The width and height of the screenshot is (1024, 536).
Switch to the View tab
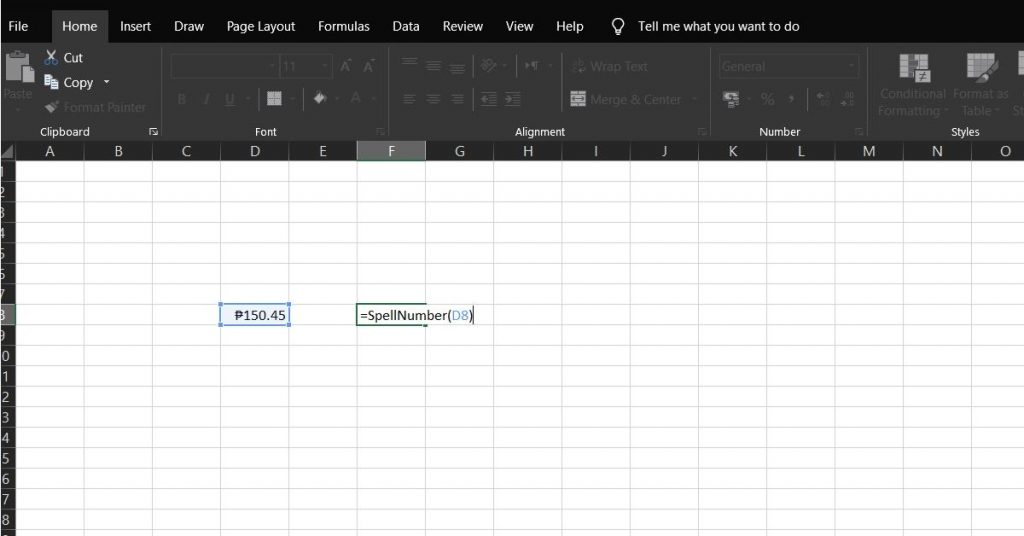pos(519,26)
